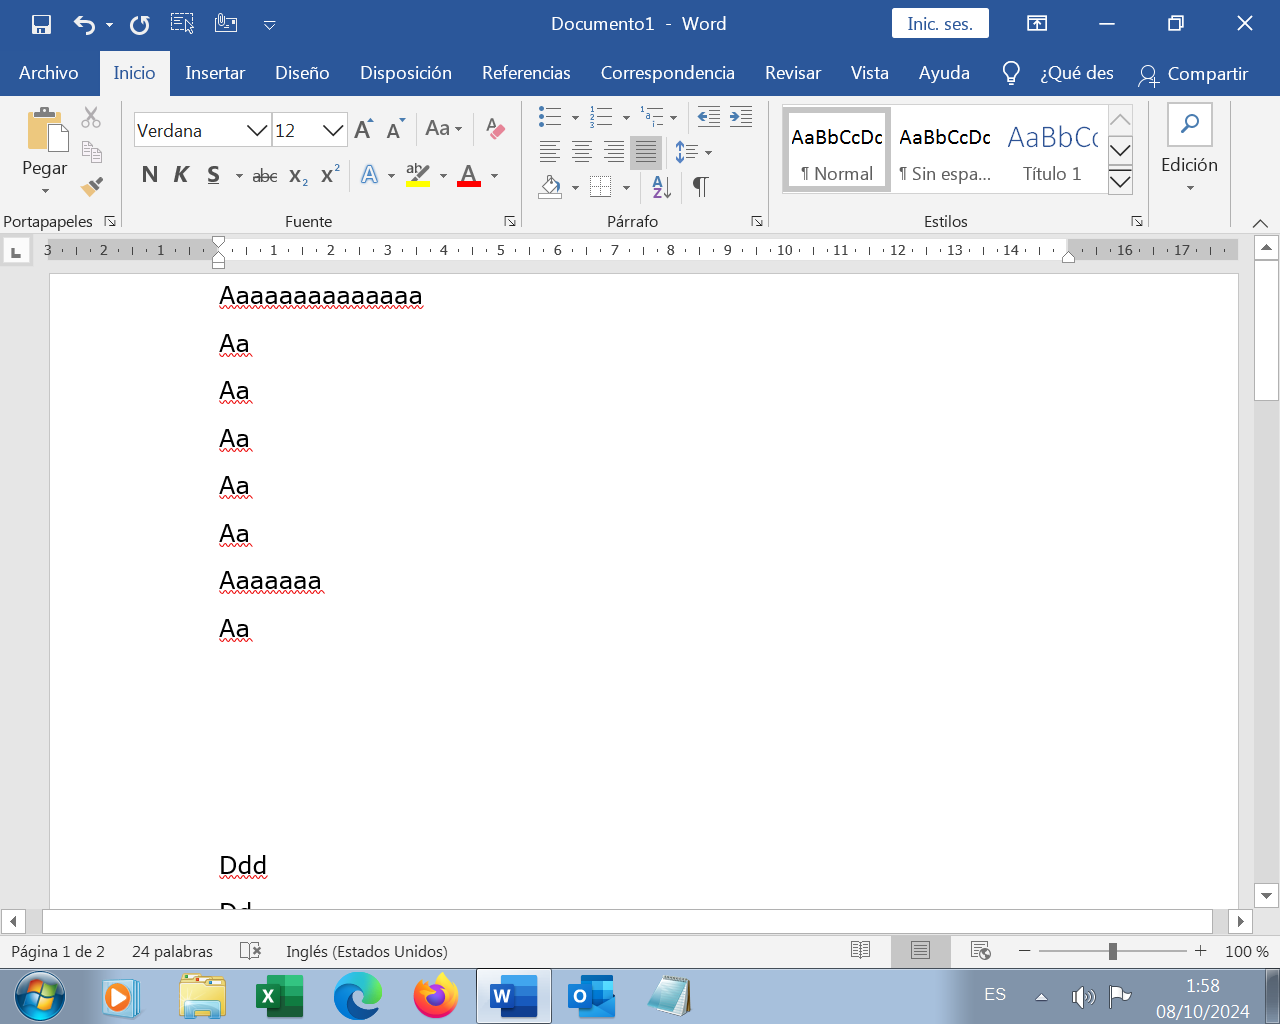Switch to the Insertar ribbon tab
Screen dimensions: 1280x1024
click(x=215, y=73)
